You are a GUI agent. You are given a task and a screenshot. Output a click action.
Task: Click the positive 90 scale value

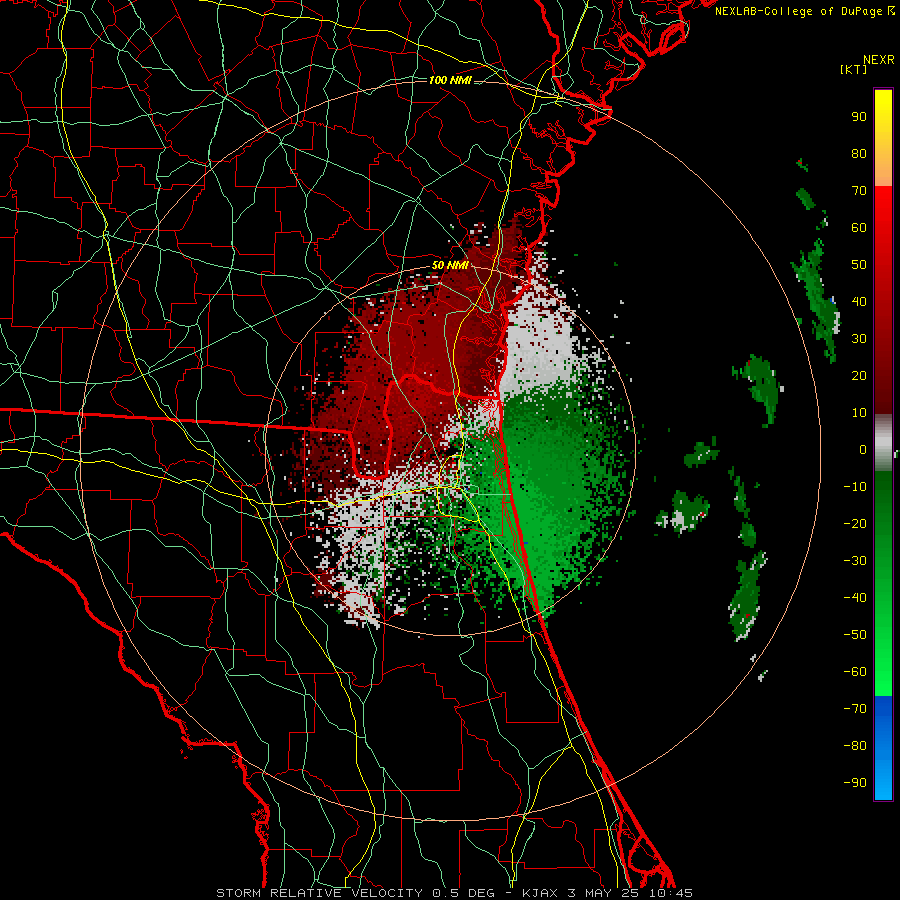tap(859, 117)
